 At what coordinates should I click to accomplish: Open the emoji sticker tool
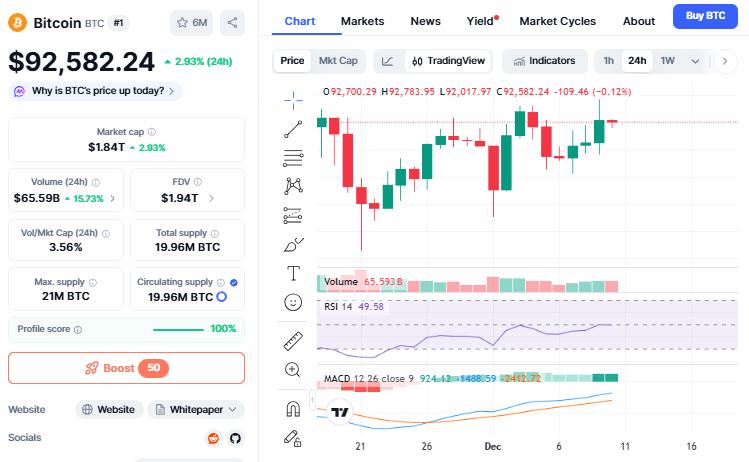pos(293,301)
